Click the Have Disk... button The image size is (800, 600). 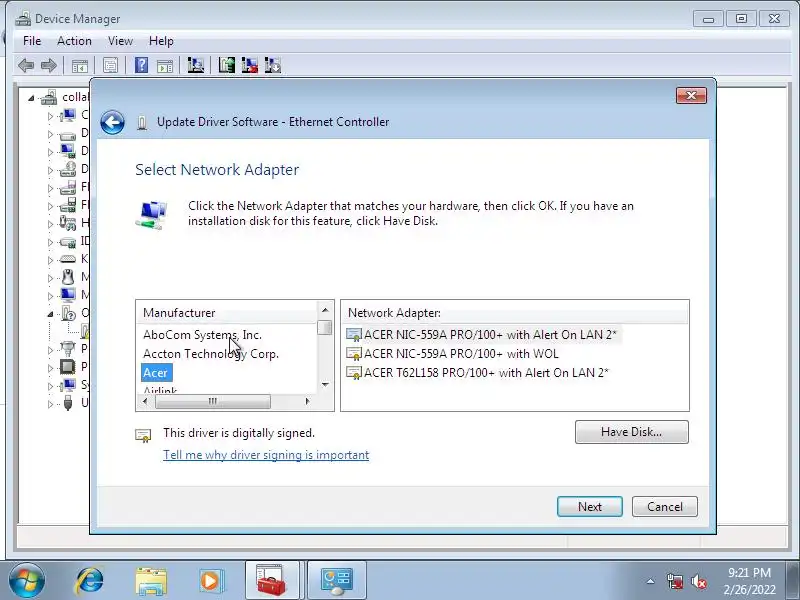[x=632, y=432]
